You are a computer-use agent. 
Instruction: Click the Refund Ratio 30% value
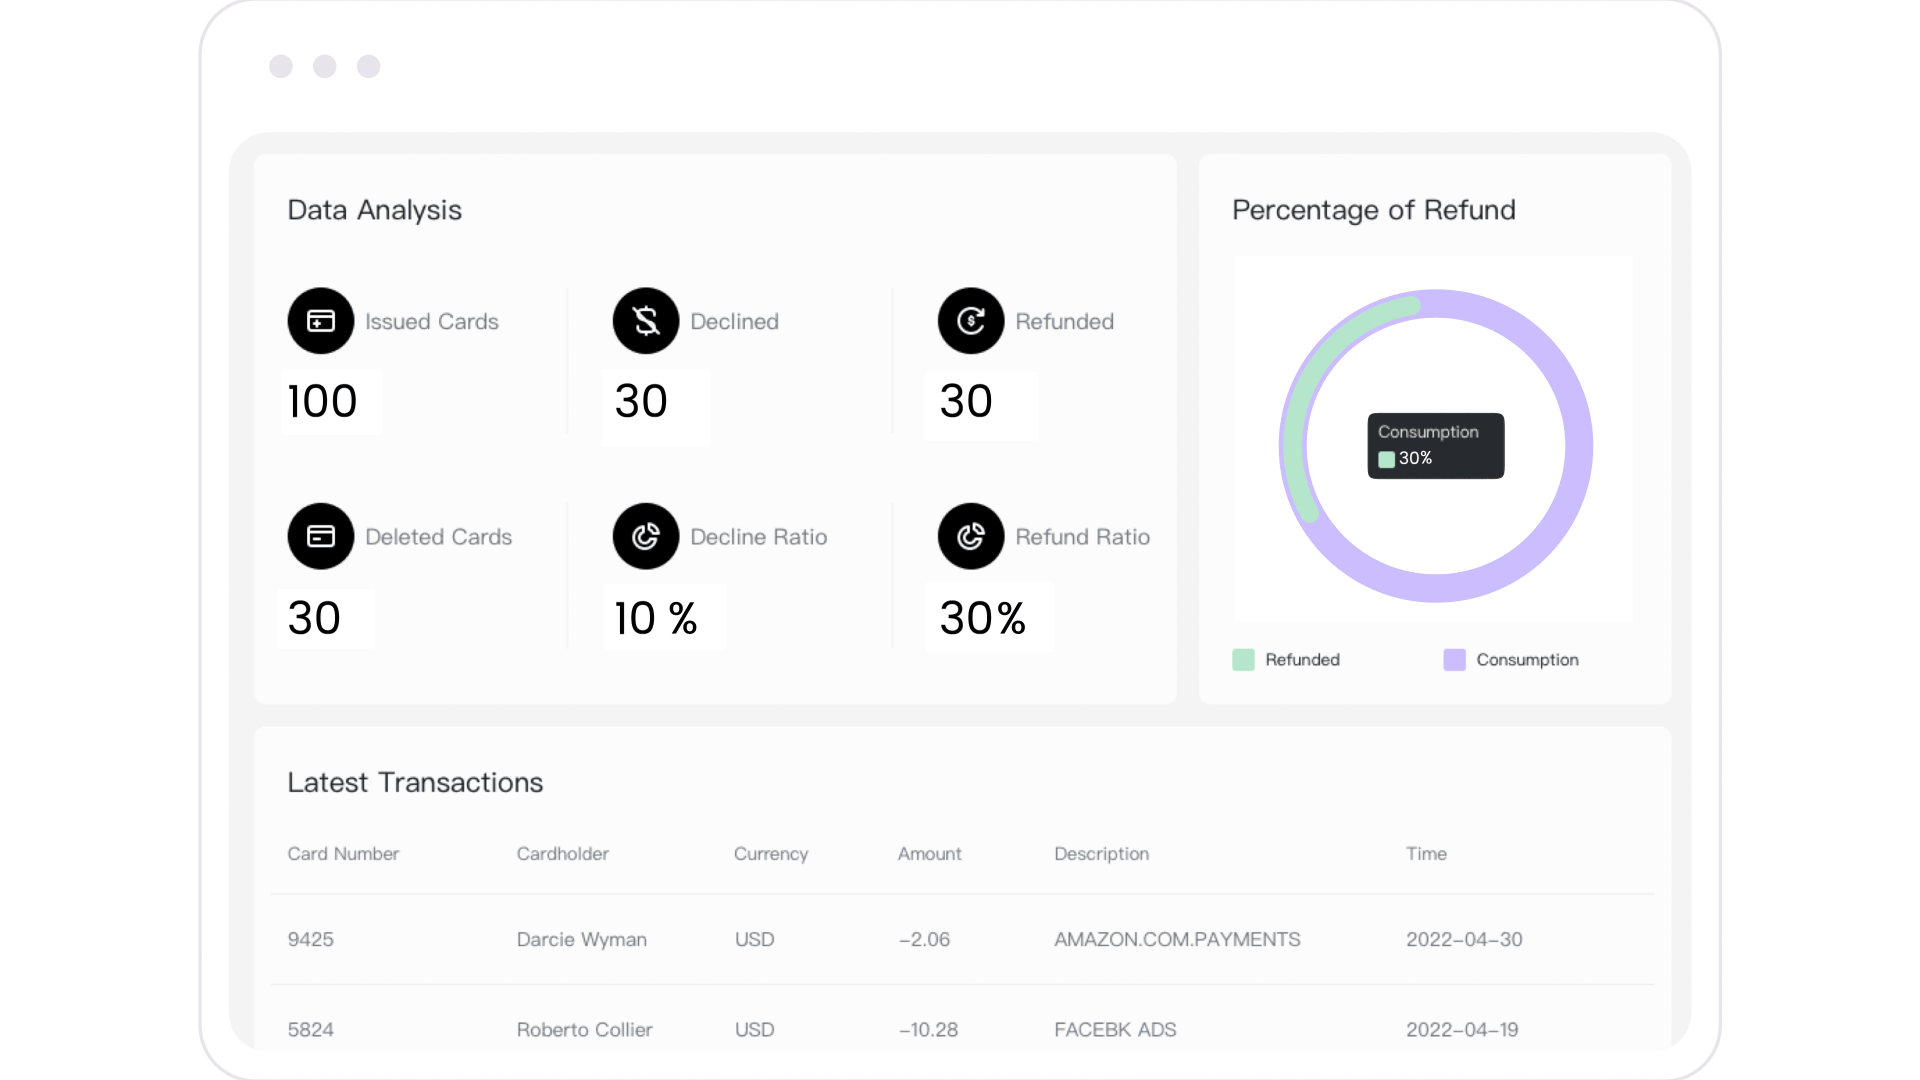coord(983,618)
